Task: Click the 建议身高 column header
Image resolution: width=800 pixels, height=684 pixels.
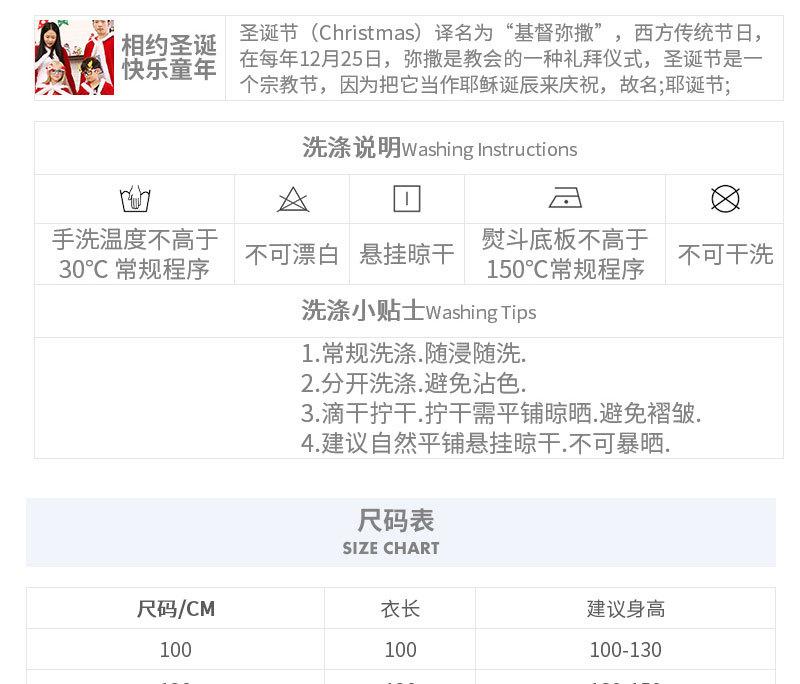Action: (x=625, y=608)
